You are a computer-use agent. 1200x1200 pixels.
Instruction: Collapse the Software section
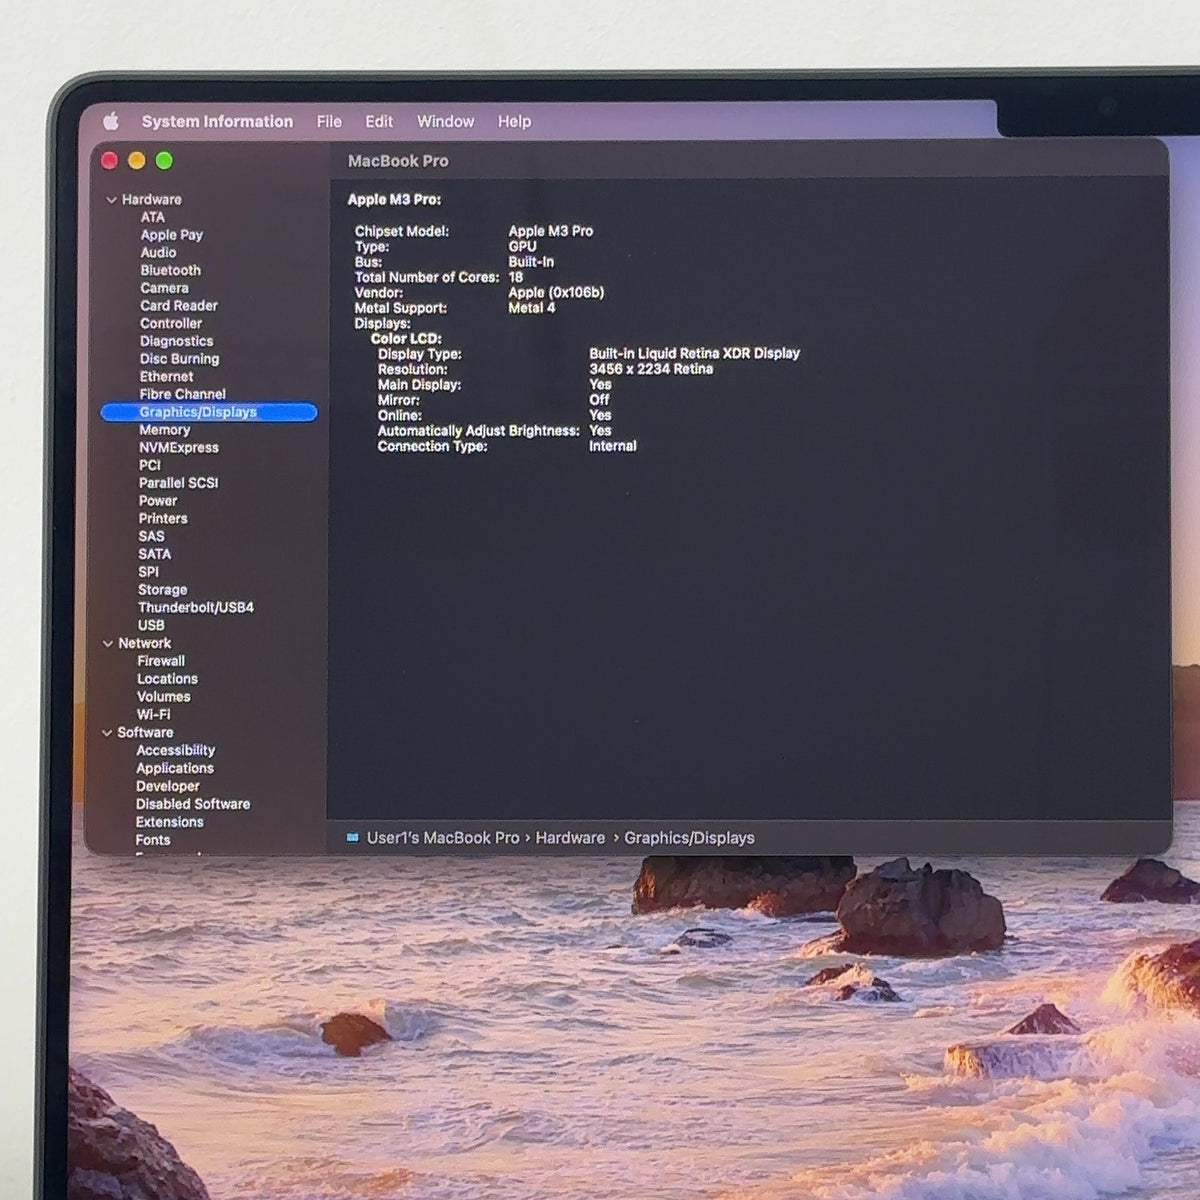(107, 733)
